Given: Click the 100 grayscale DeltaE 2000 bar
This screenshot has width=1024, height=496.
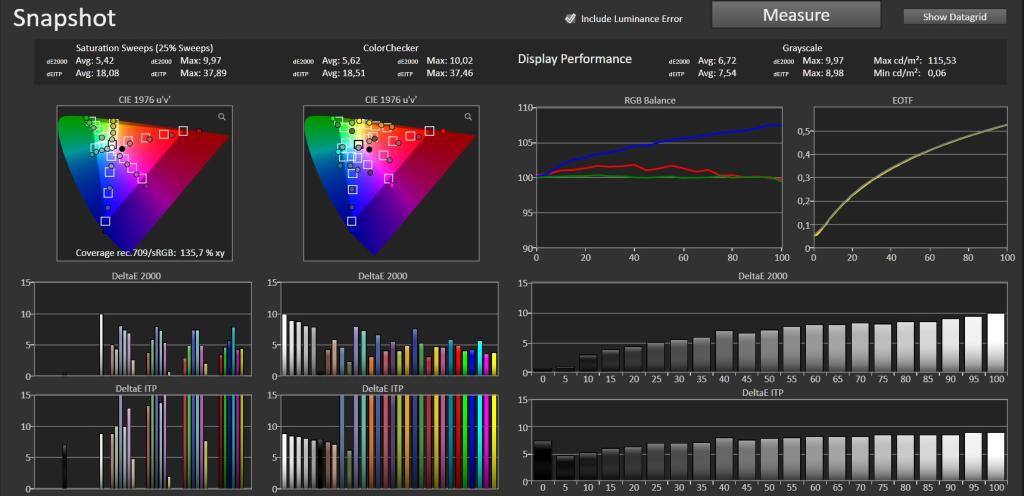Looking at the screenshot, I should tap(997, 343).
